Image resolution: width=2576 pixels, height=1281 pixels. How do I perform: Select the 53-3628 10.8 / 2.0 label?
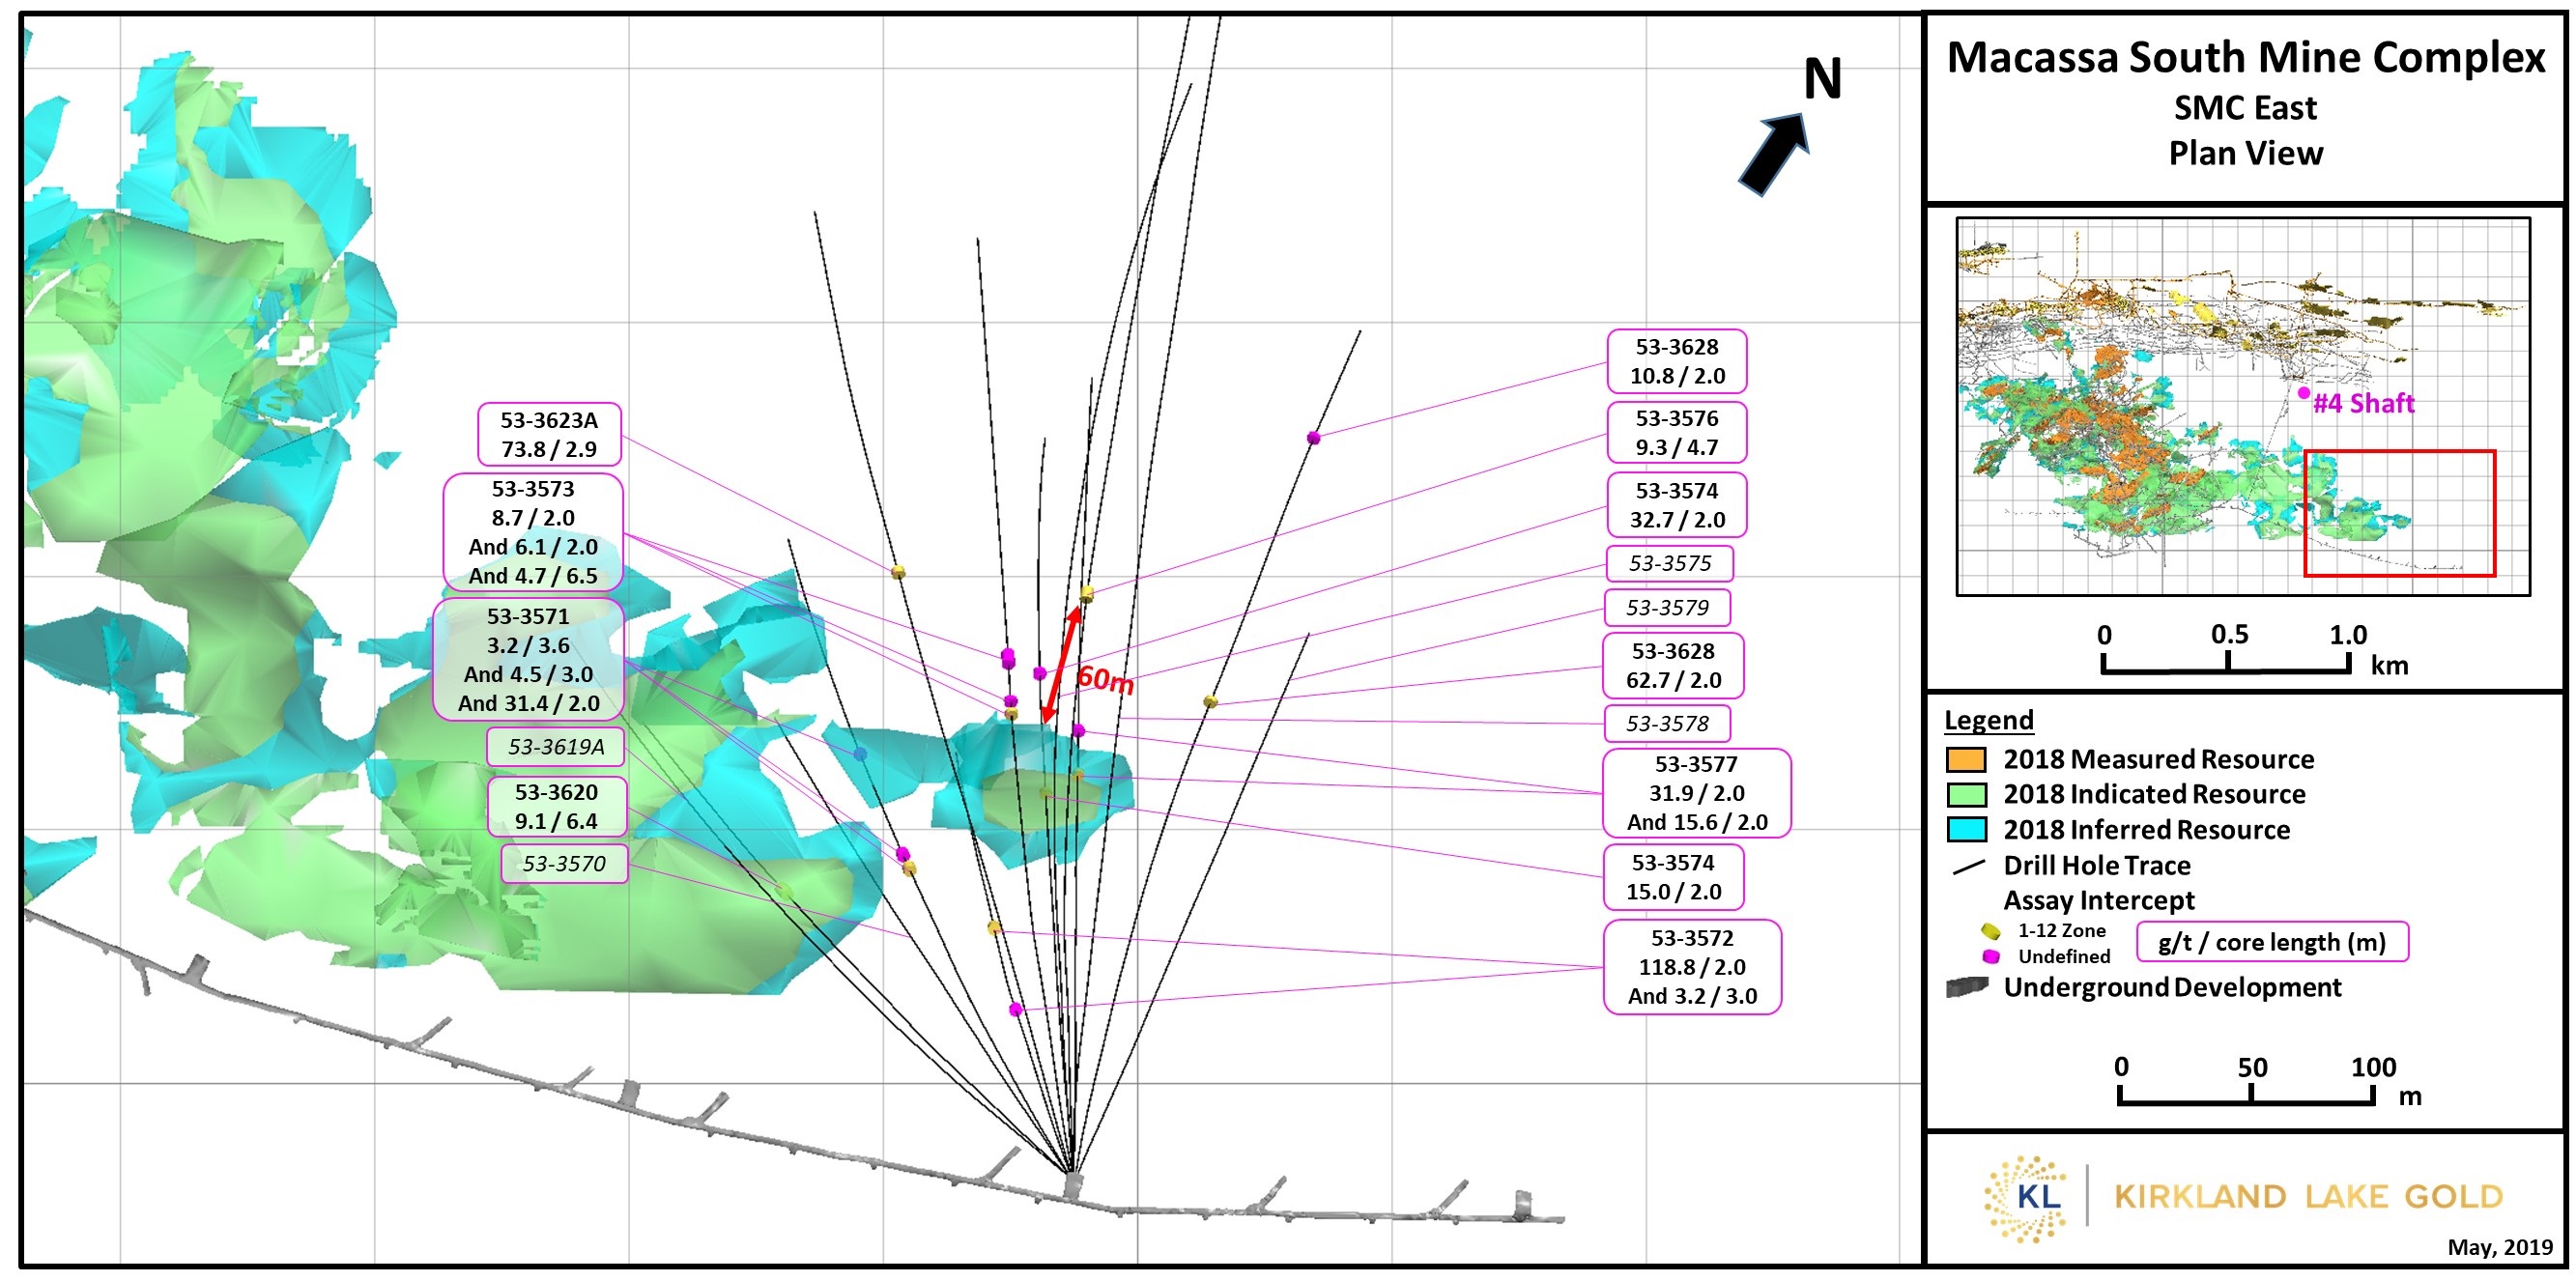point(1677,362)
